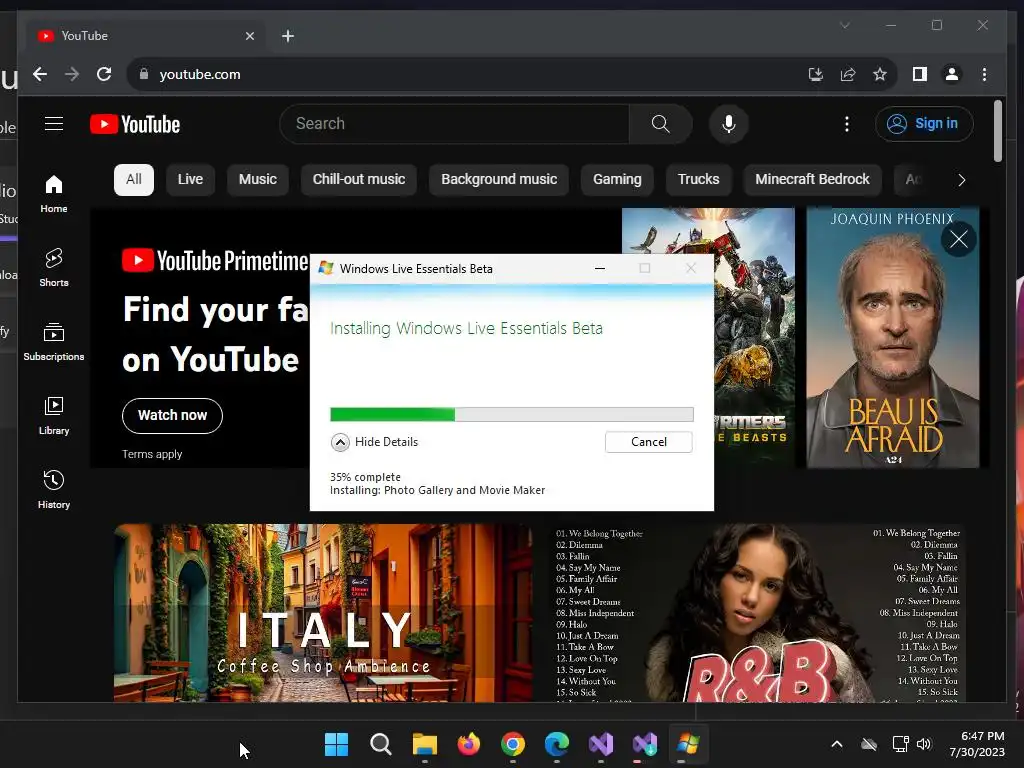Click the Watch now button
This screenshot has height=768, width=1024.
click(172, 415)
